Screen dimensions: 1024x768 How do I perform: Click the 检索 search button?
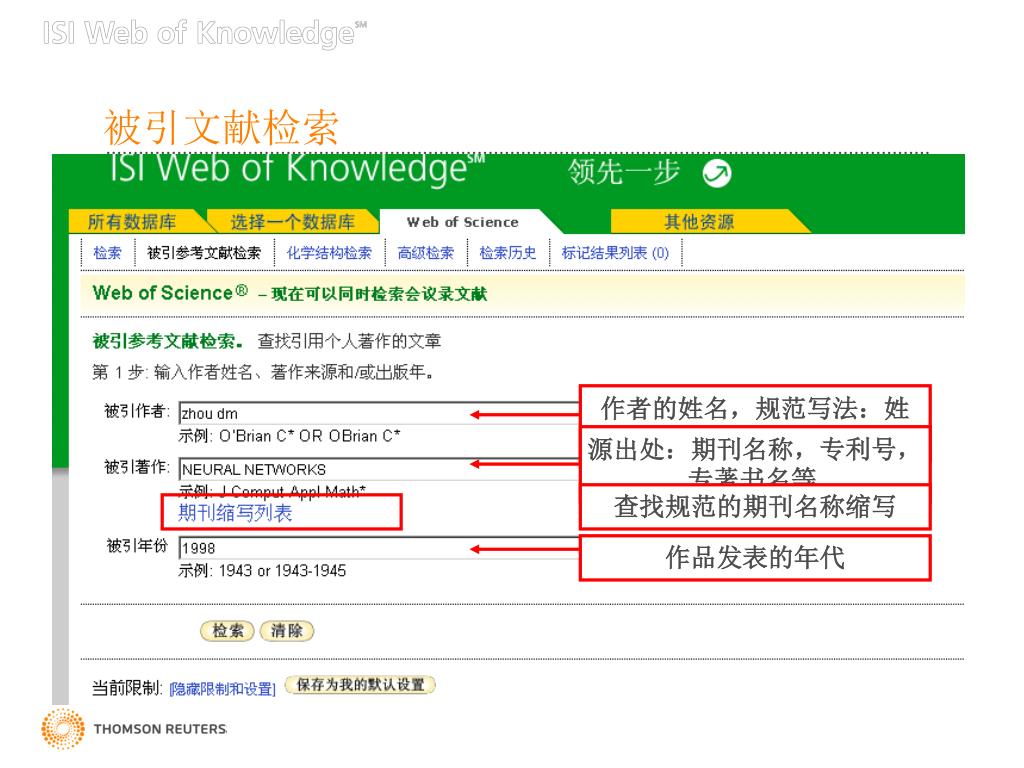[227, 631]
